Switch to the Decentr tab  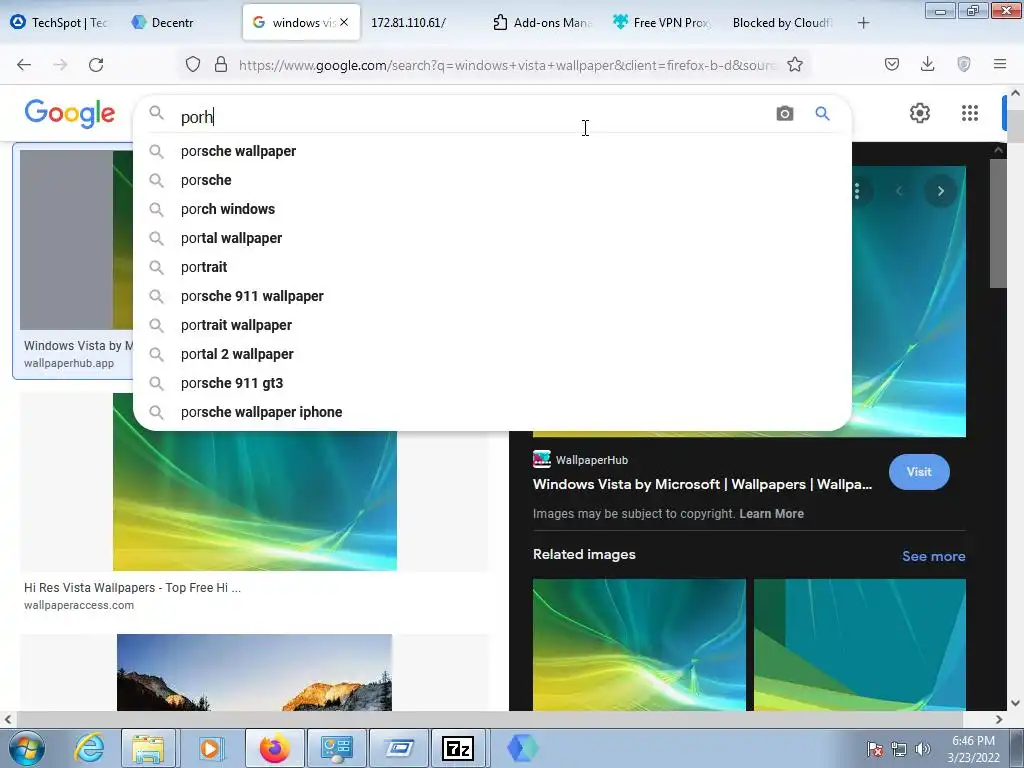click(172, 23)
